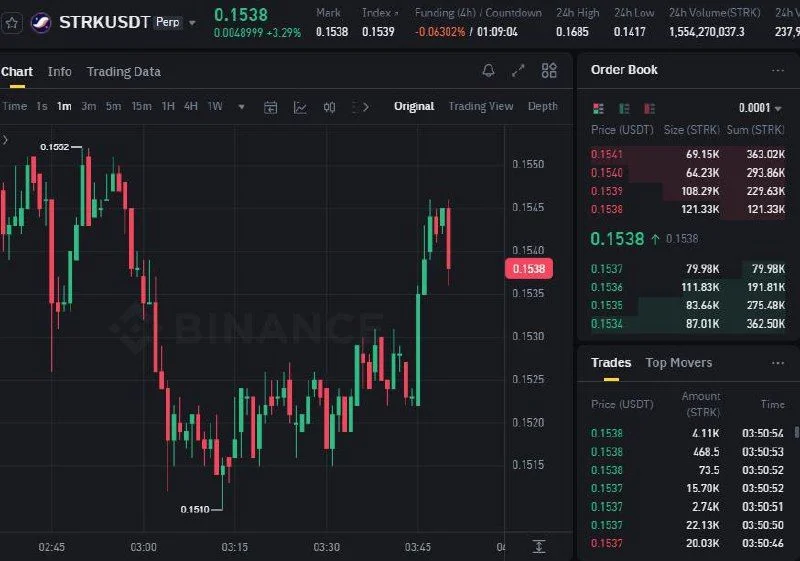This screenshot has height=561, width=800.
Task: Open the candlestick chart style icon
Action: point(329,107)
